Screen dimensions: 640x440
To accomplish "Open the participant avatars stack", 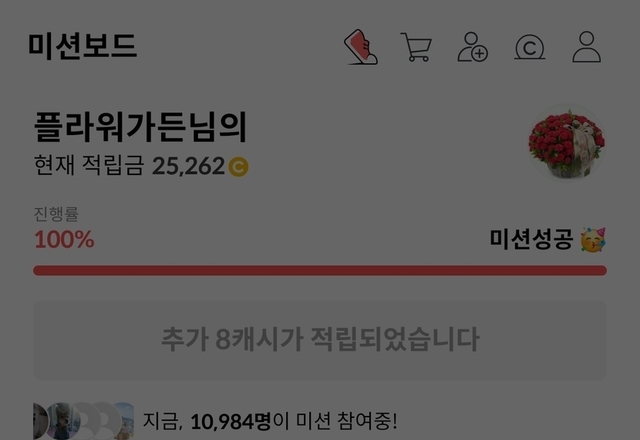I will coord(84,421).
